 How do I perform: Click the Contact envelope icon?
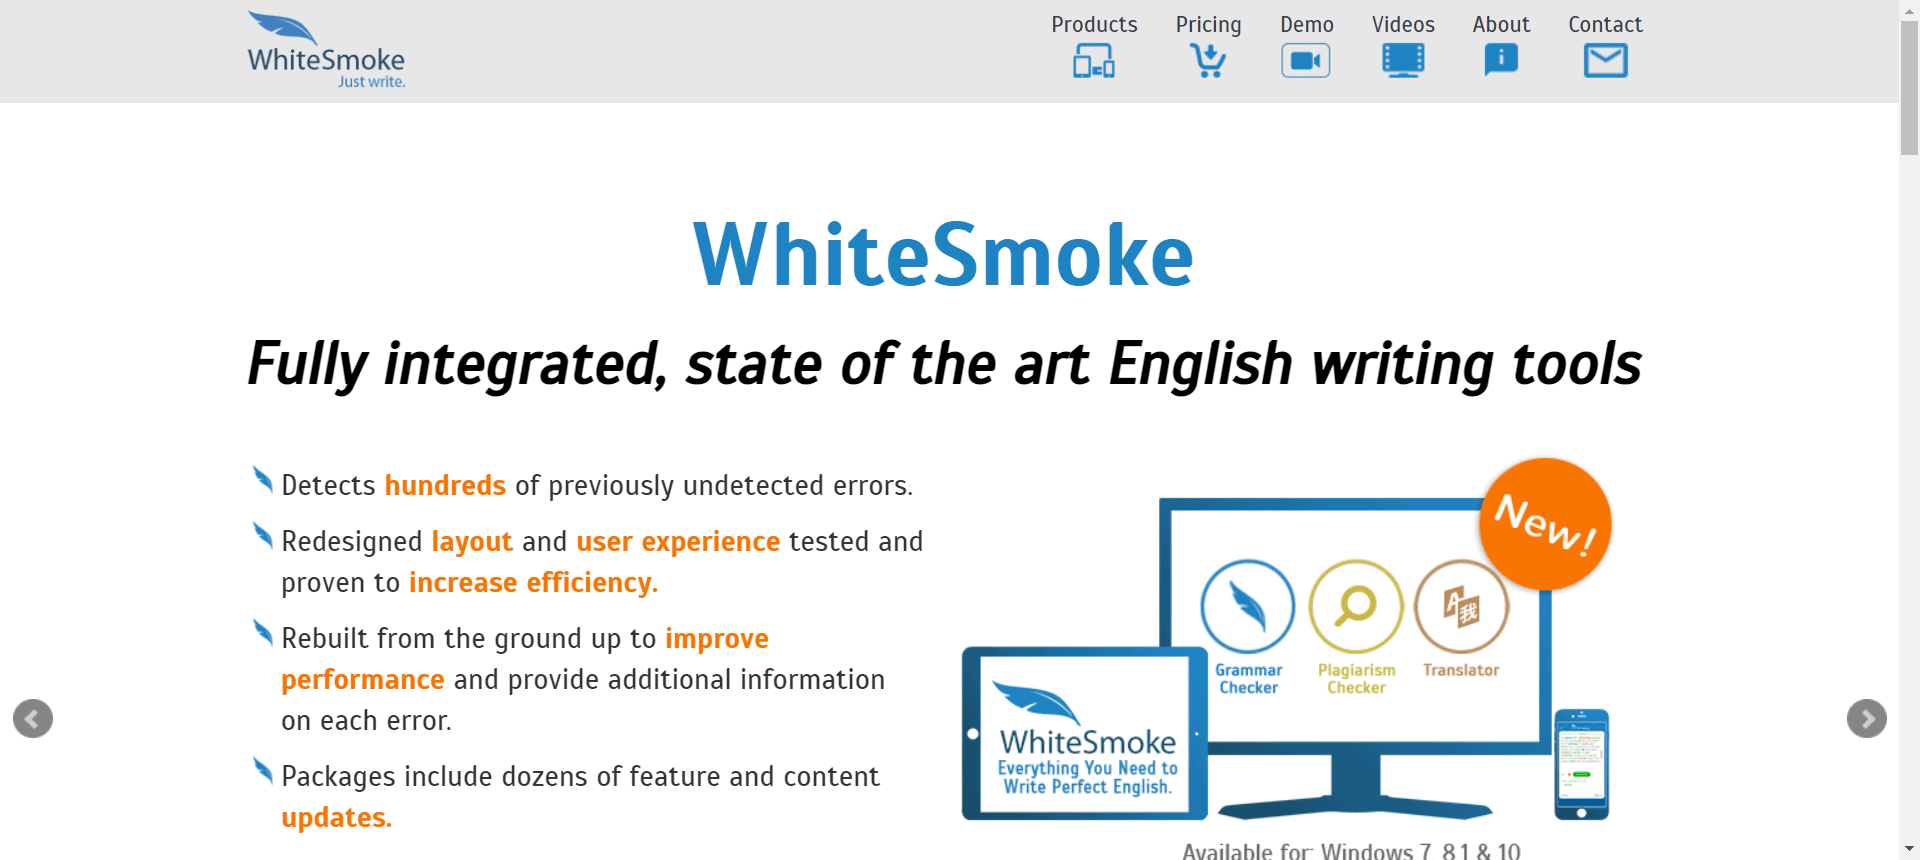coord(1606,61)
